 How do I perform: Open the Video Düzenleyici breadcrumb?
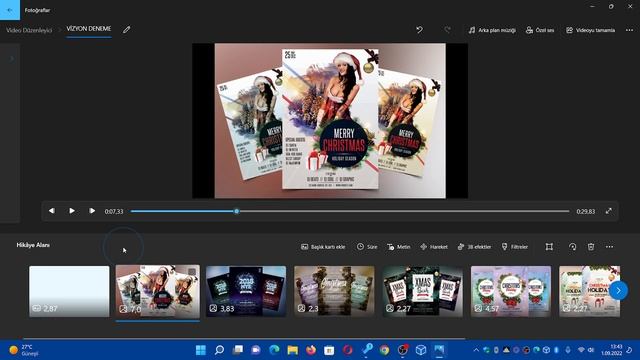coord(29,30)
